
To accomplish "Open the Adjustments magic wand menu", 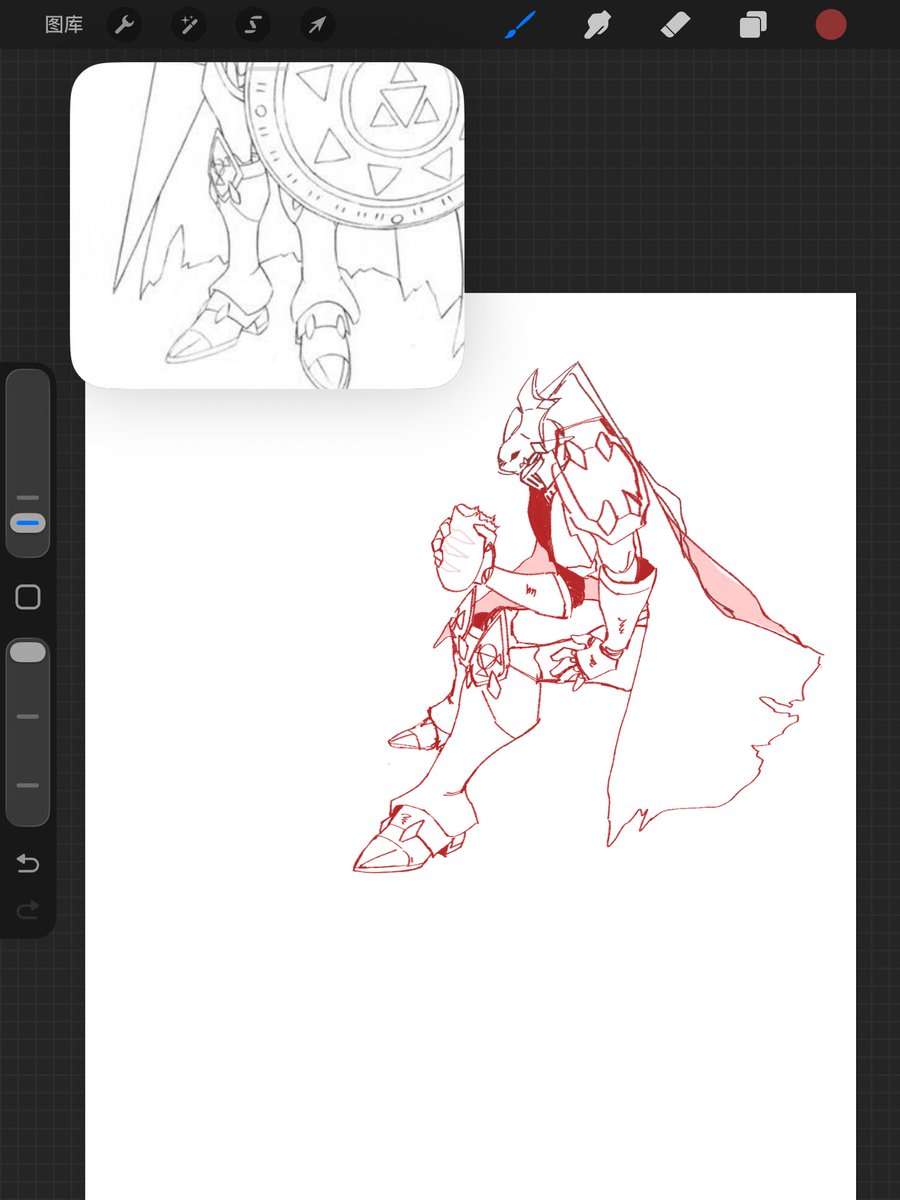I will 188,25.
